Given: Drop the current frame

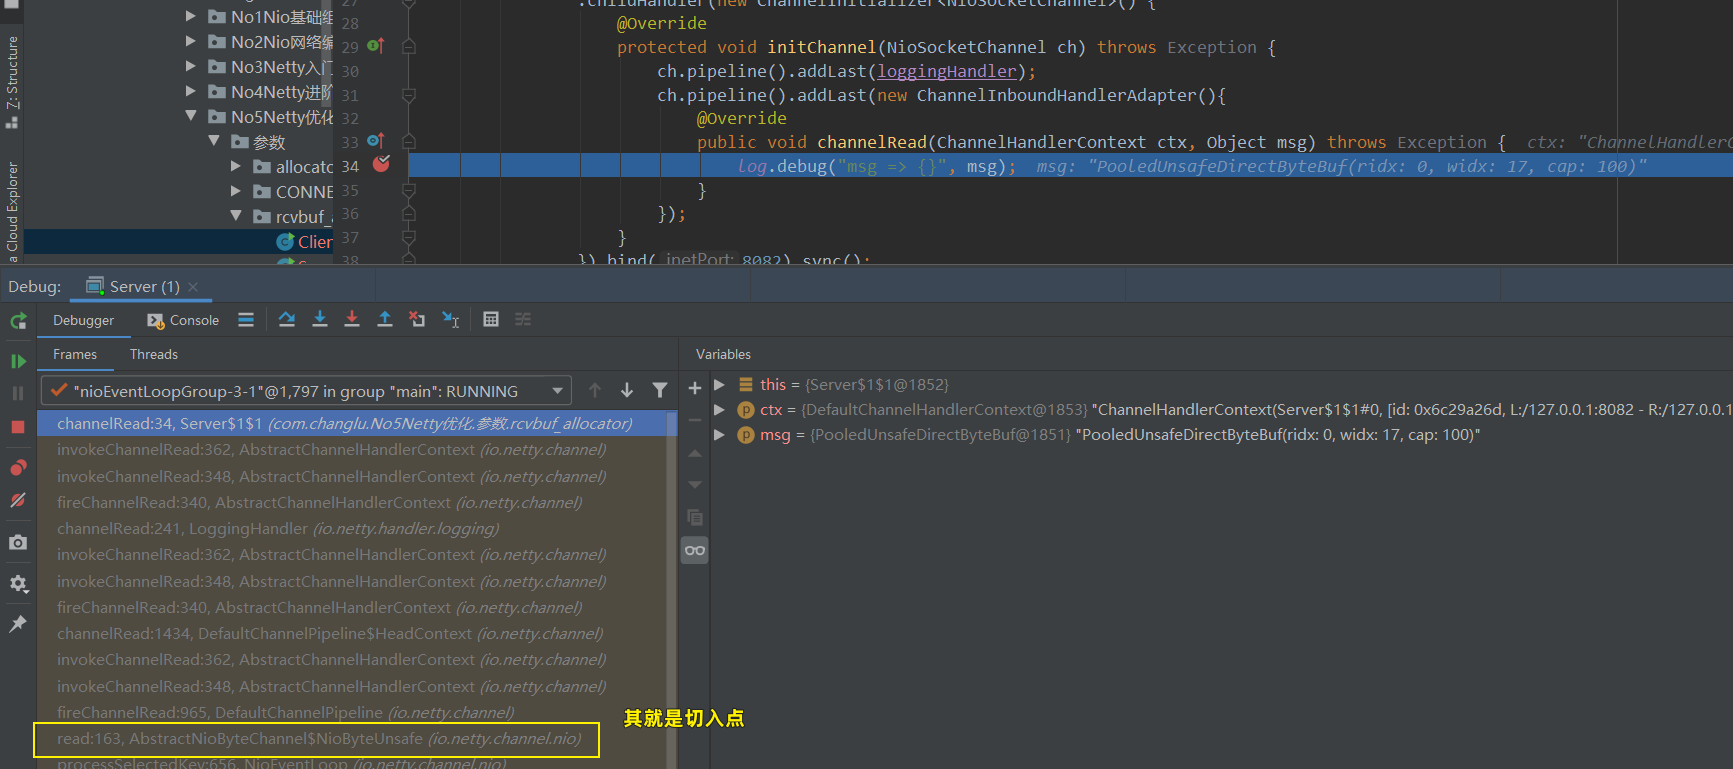Looking at the screenshot, I should pyautogui.click(x=417, y=320).
